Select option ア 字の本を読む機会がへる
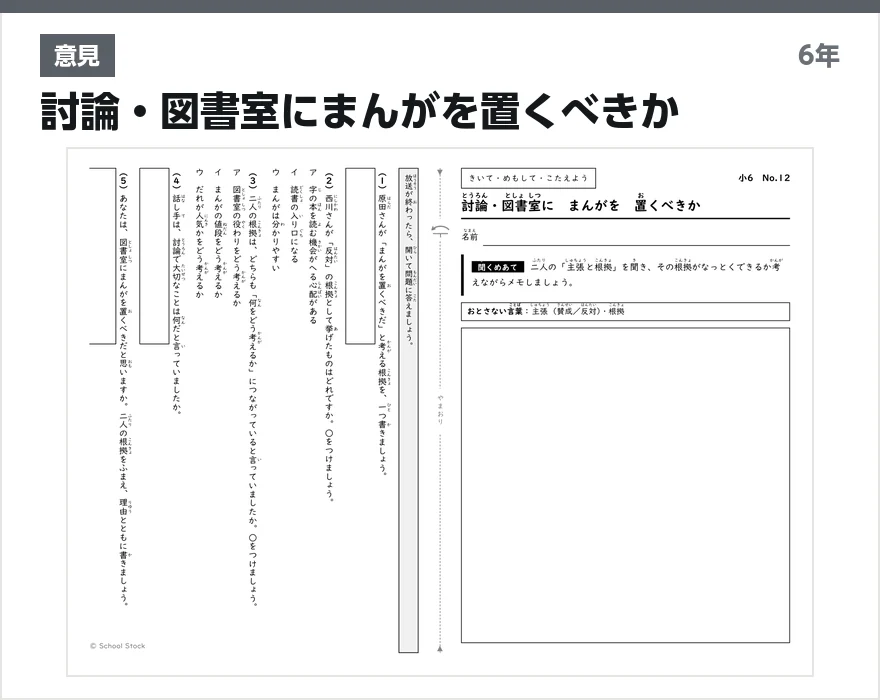Viewport: 880px width, 700px height. click(x=313, y=246)
